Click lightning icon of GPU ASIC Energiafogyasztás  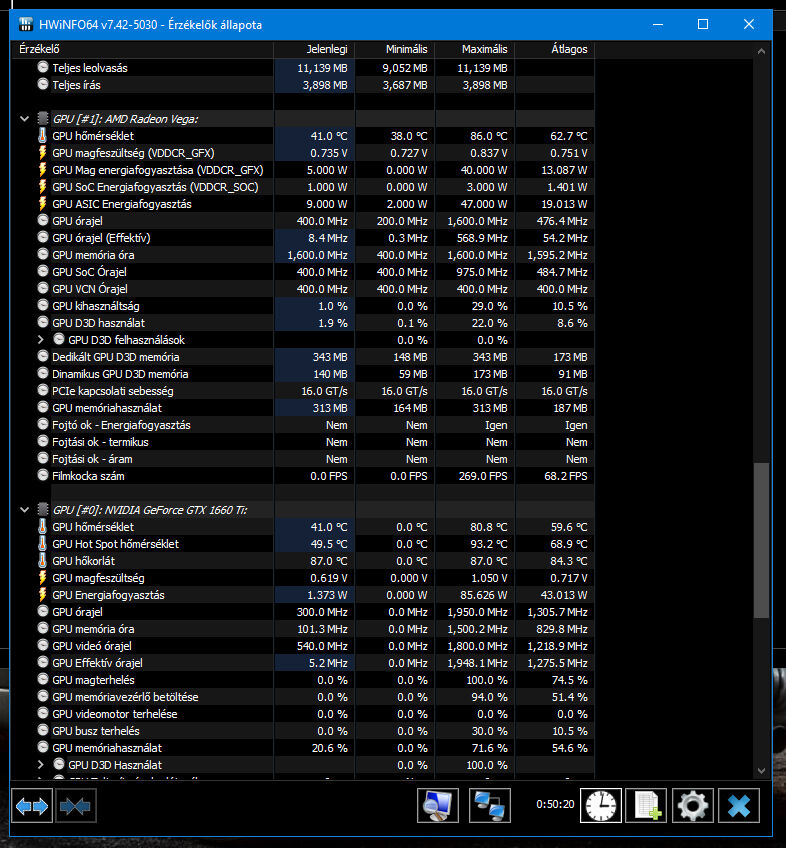[x=43, y=203]
